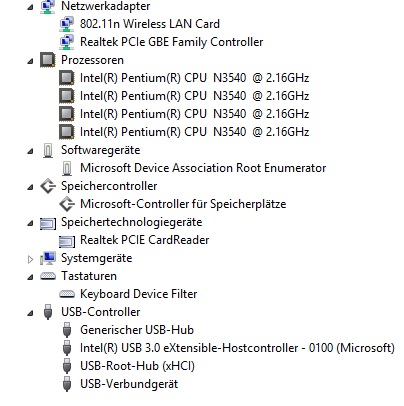
Task: Click the Speichertechnologiegeräte category icon
Action: 48,223
